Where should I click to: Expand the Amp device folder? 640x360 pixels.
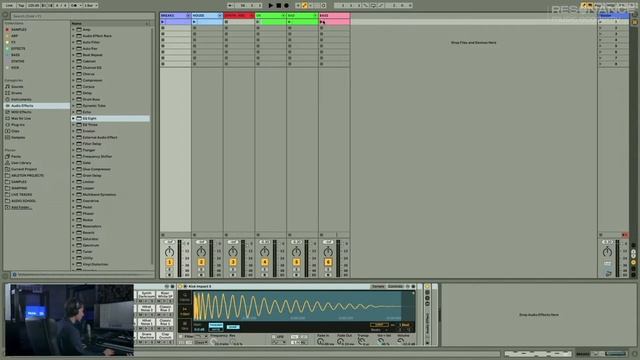[74, 29]
